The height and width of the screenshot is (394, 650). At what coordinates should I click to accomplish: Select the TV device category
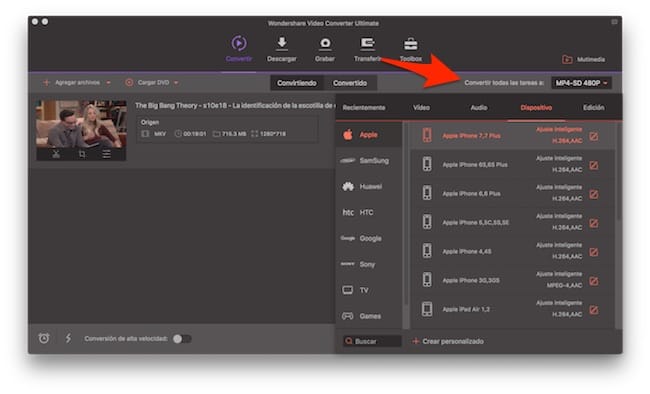(x=369, y=290)
